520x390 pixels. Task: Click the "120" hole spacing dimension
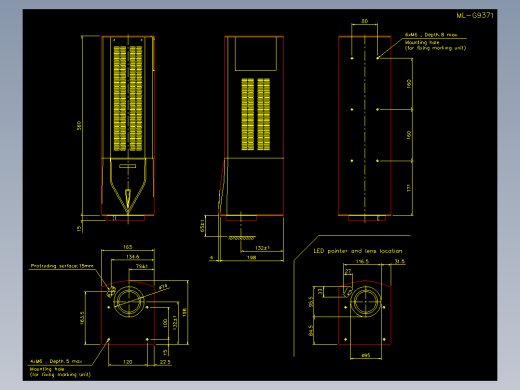point(128,362)
